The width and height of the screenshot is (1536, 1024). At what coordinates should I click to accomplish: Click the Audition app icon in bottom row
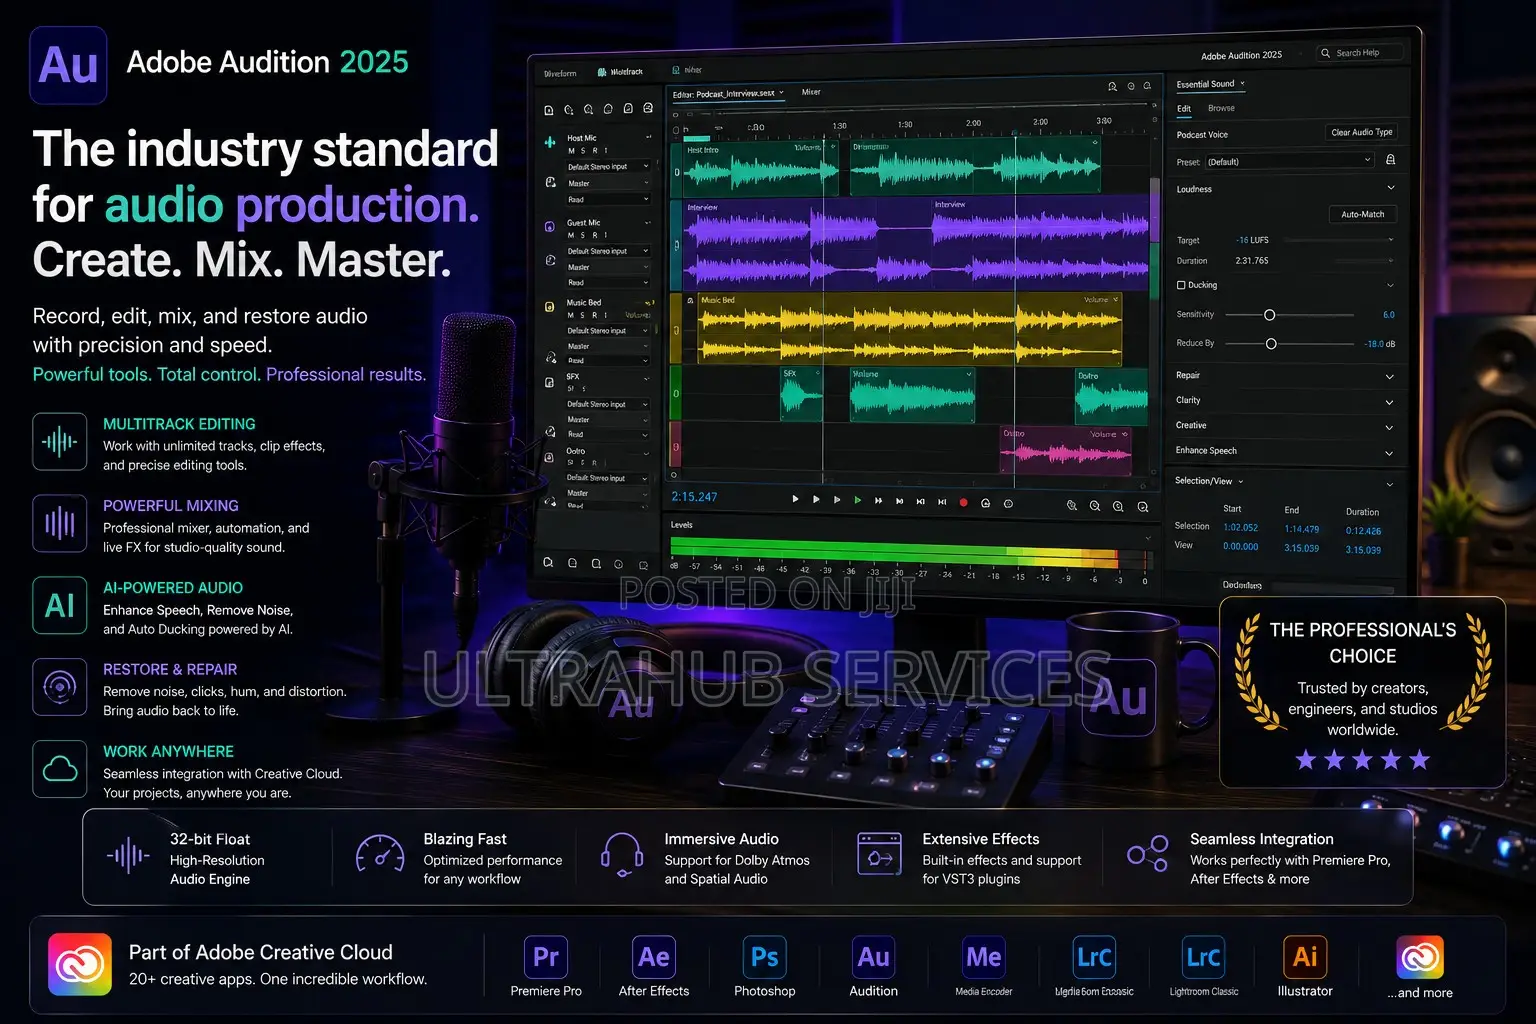[874, 958]
